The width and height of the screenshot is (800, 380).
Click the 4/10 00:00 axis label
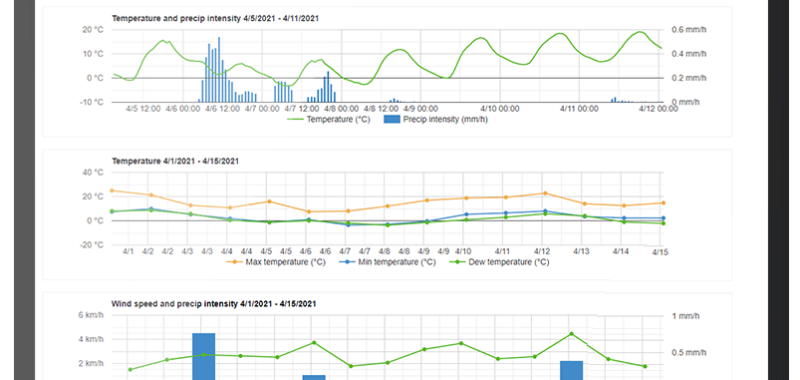point(501,109)
